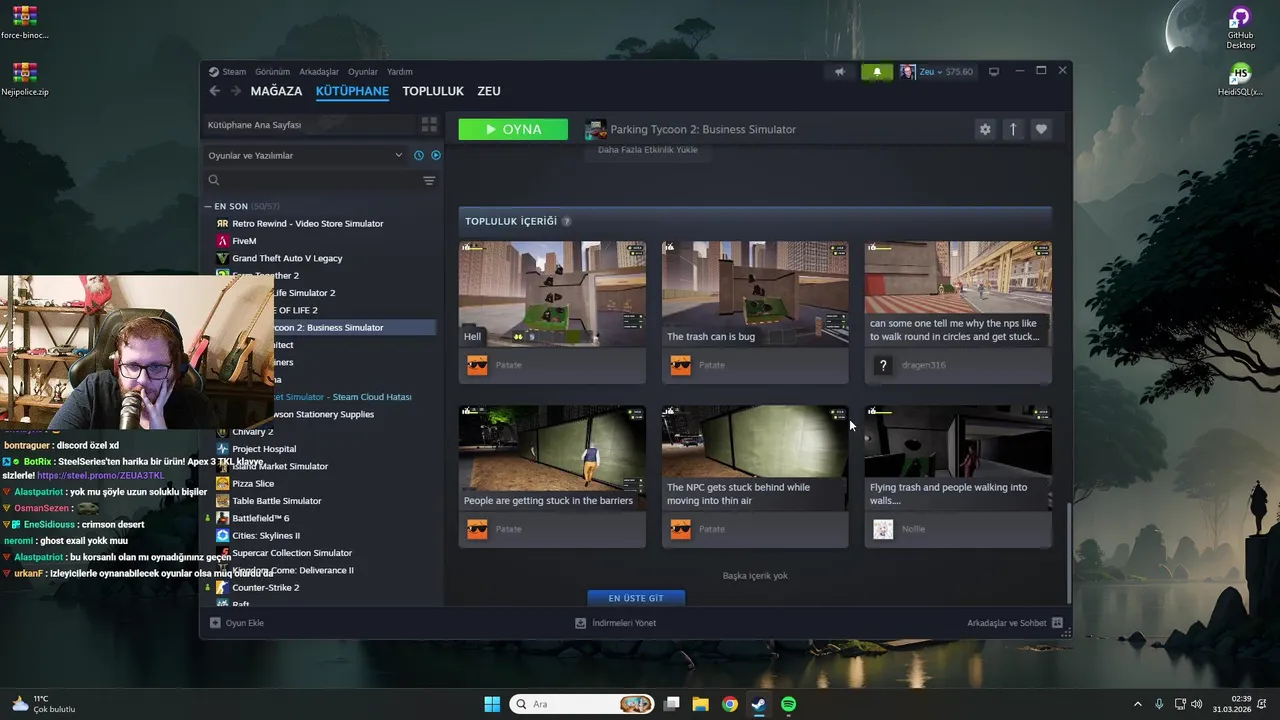Toggle sort by recent activity clock icon
This screenshot has height=720, width=1280.
[x=419, y=155]
